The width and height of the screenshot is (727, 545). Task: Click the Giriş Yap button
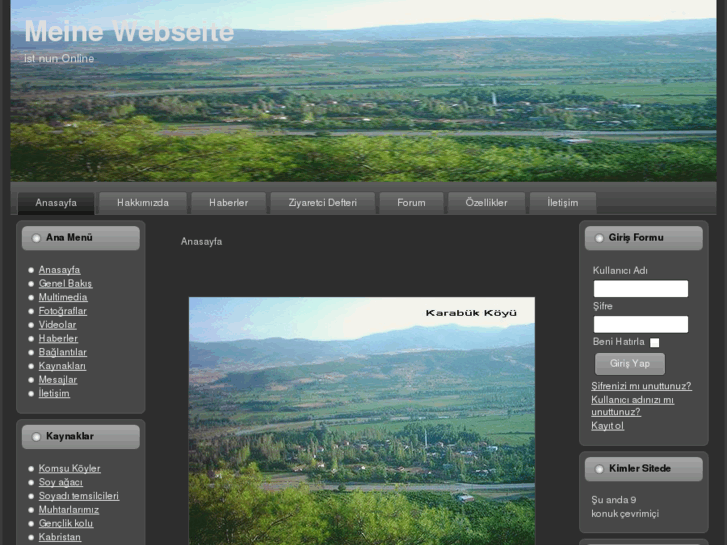pyautogui.click(x=630, y=364)
